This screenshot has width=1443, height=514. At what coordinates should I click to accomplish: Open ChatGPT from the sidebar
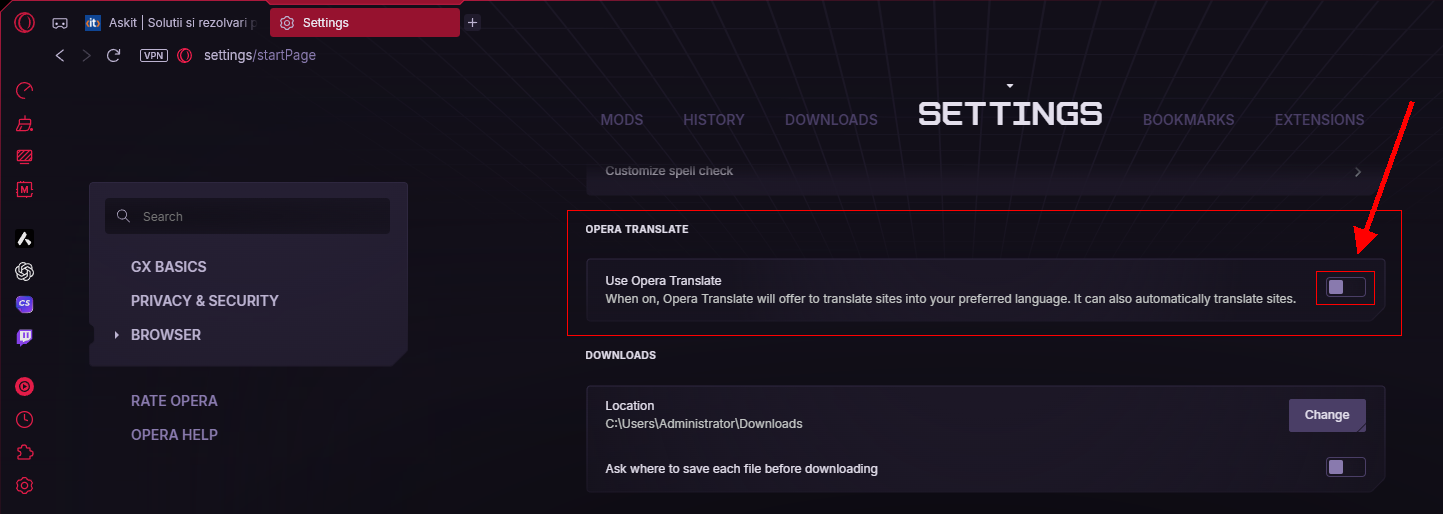coord(25,271)
